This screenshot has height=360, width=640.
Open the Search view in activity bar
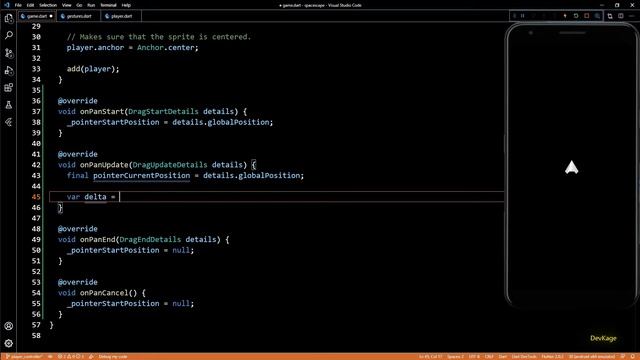[9, 36]
